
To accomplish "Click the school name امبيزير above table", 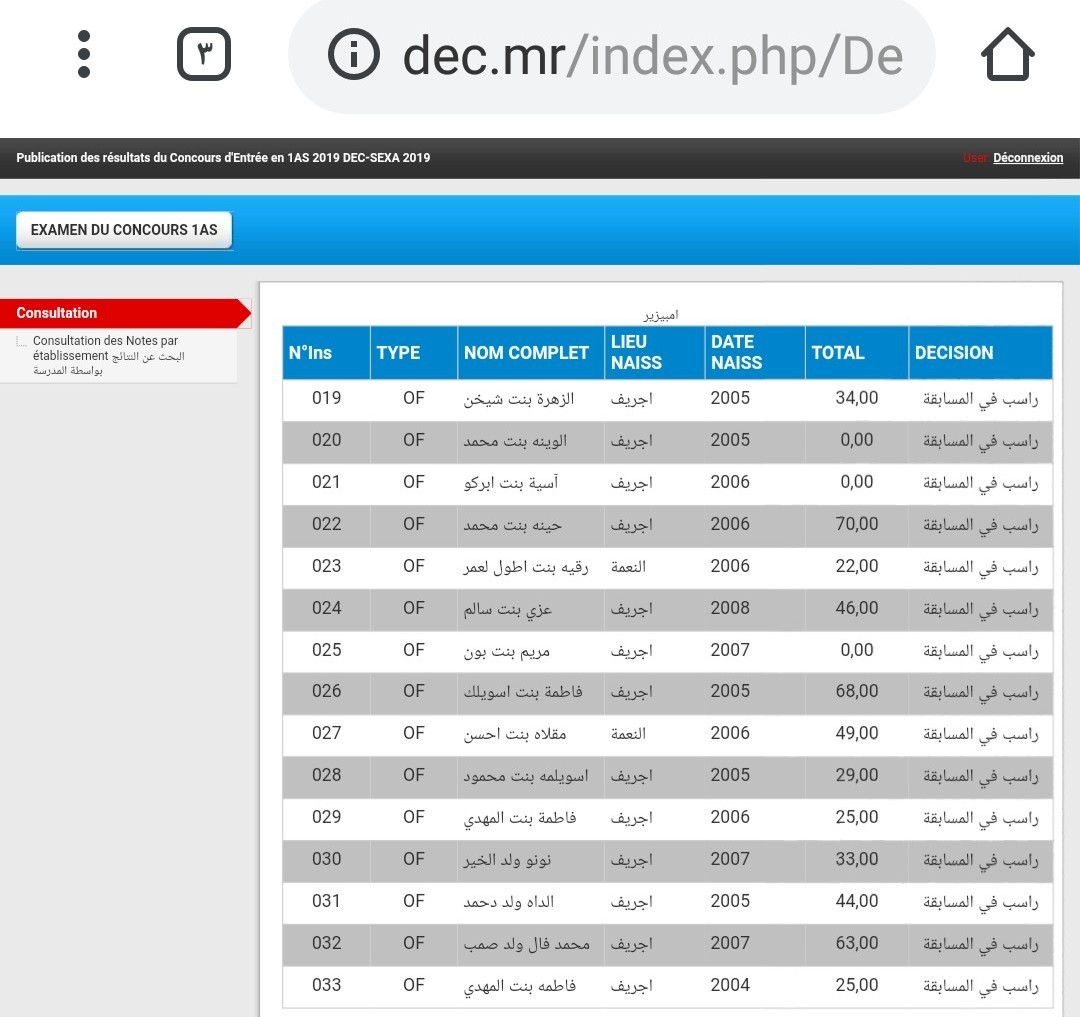I will click(x=661, y=315).
